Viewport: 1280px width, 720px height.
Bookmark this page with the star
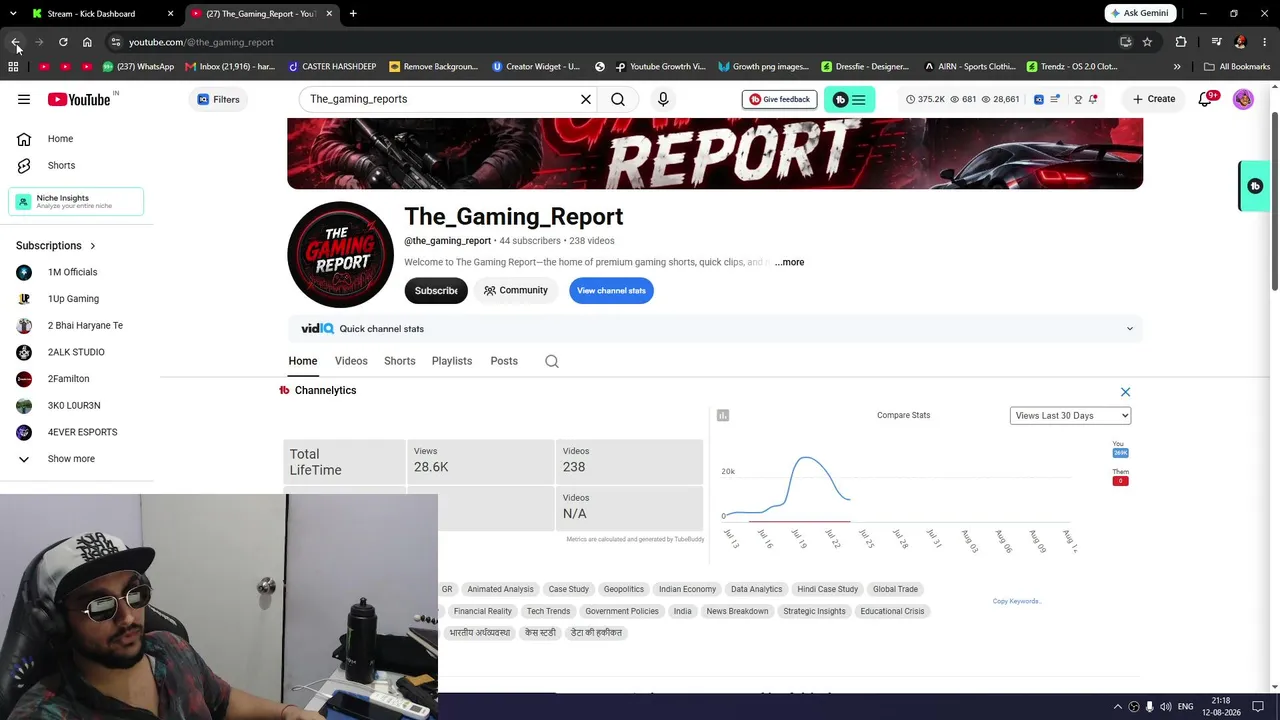[x=1147, y=42]
